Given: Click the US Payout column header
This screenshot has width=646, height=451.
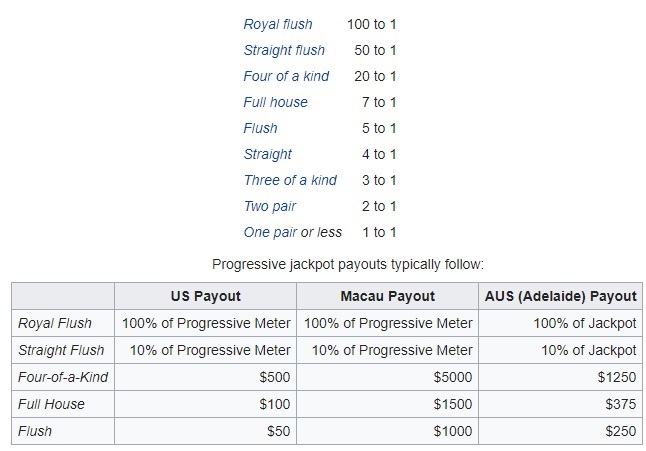Looking at the screenshot, I should pyautogui.click(x=206, y=296).
